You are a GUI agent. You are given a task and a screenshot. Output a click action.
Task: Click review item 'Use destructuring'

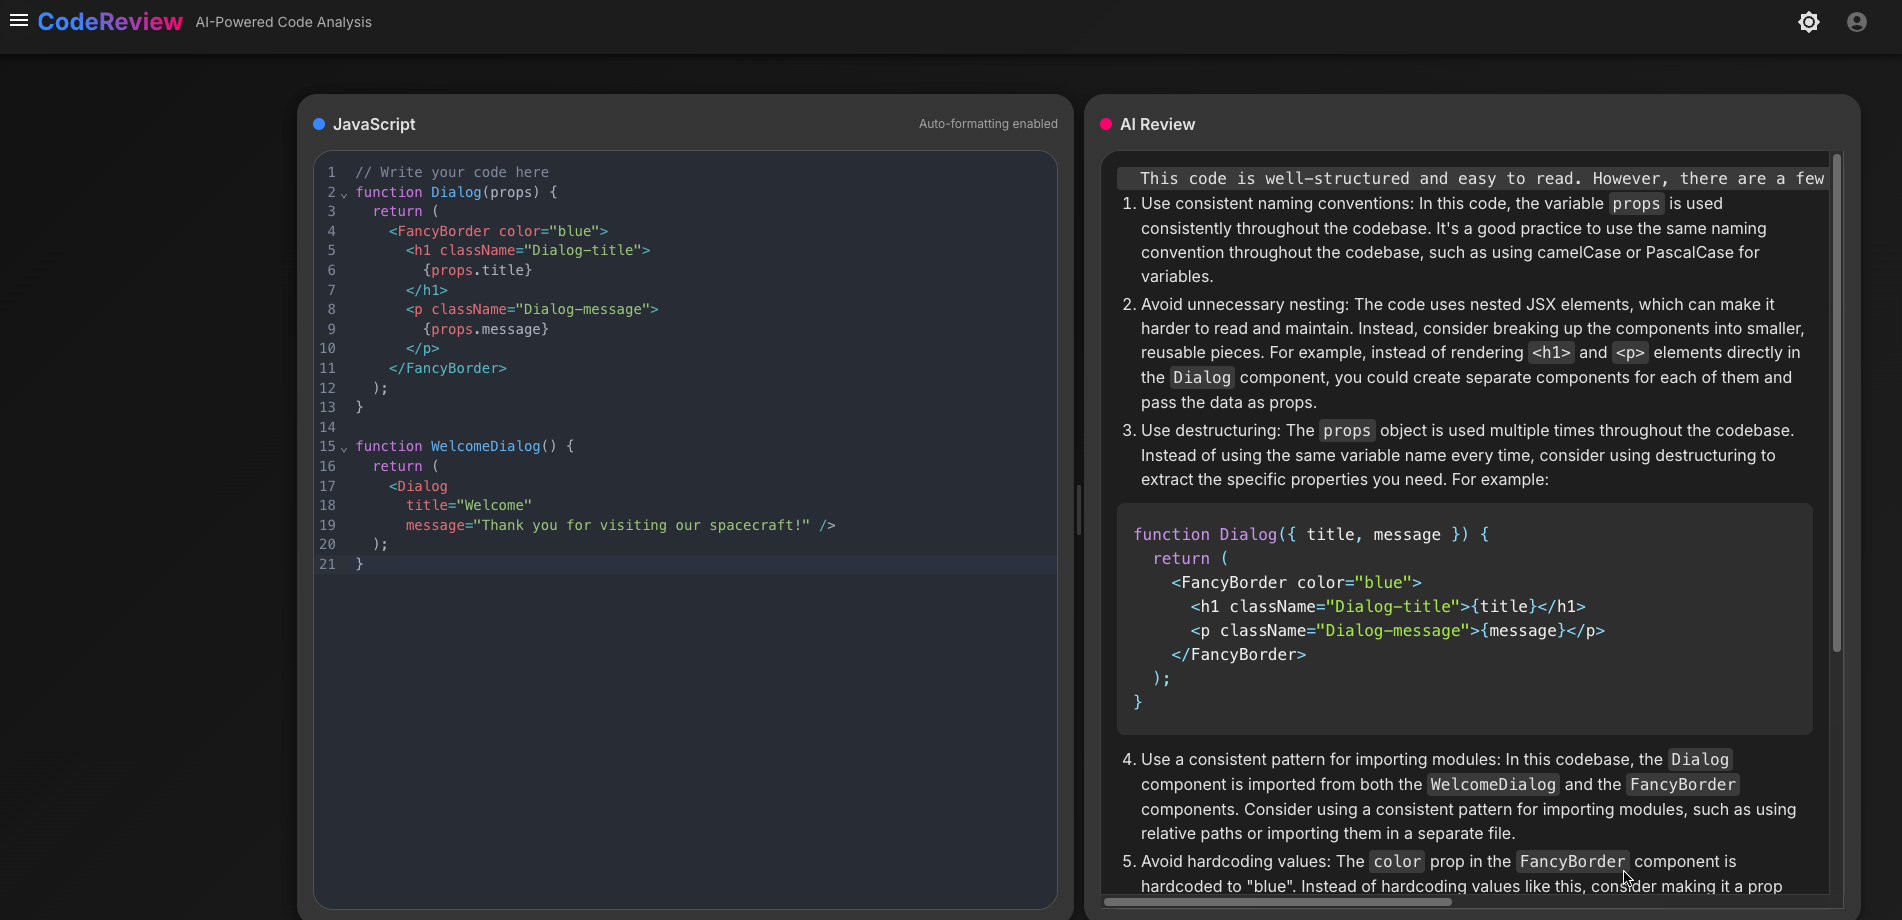(x=1211, y=430)
